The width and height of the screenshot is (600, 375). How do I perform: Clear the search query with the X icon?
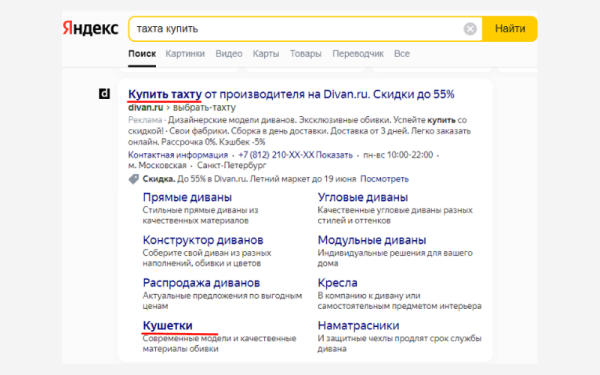(x=470, y=29)
